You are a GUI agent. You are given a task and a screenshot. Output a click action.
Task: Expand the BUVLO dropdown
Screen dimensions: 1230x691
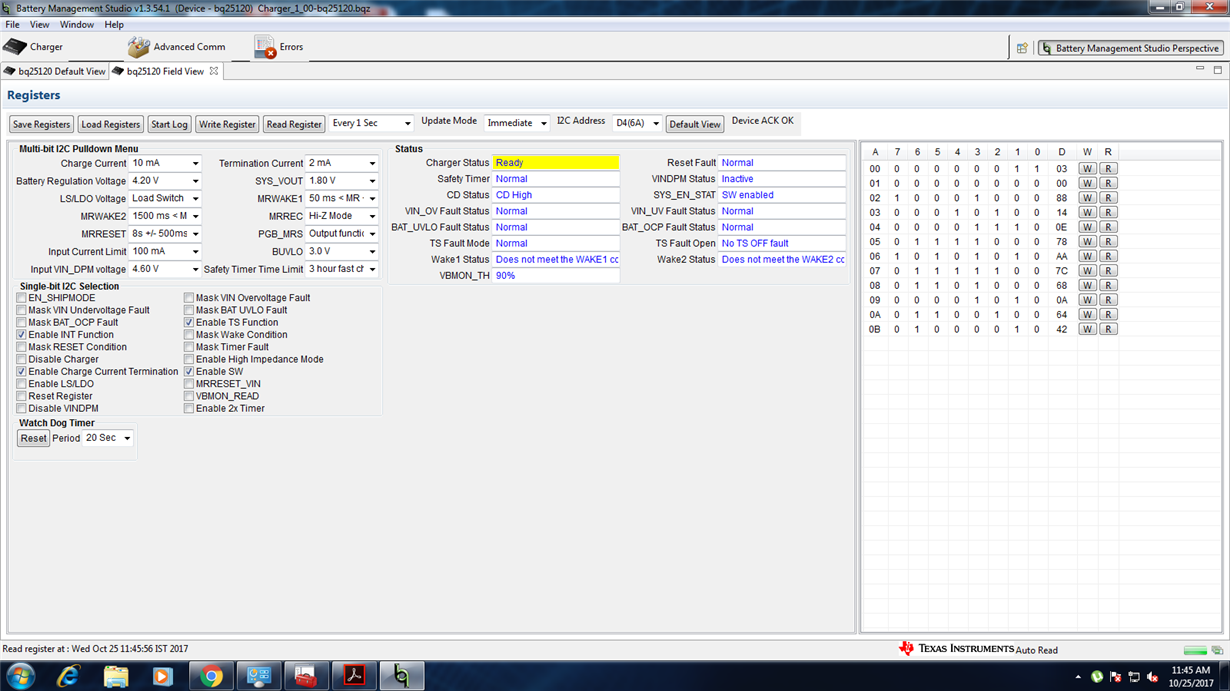point(342,251)
